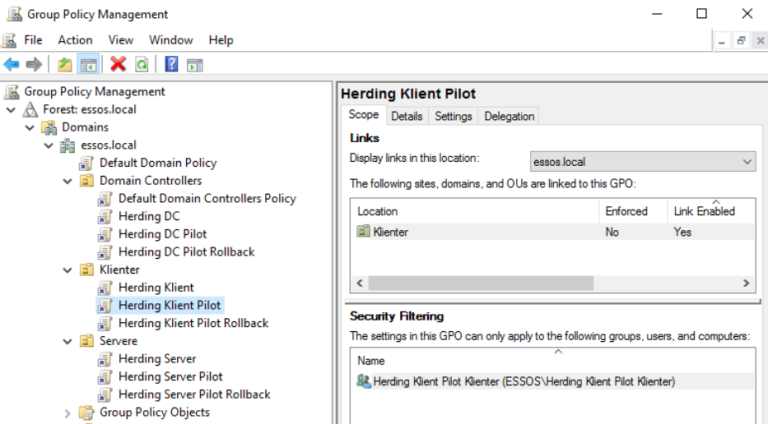Switch to the Delegation tab
The image size is (768, 424).
509,116
